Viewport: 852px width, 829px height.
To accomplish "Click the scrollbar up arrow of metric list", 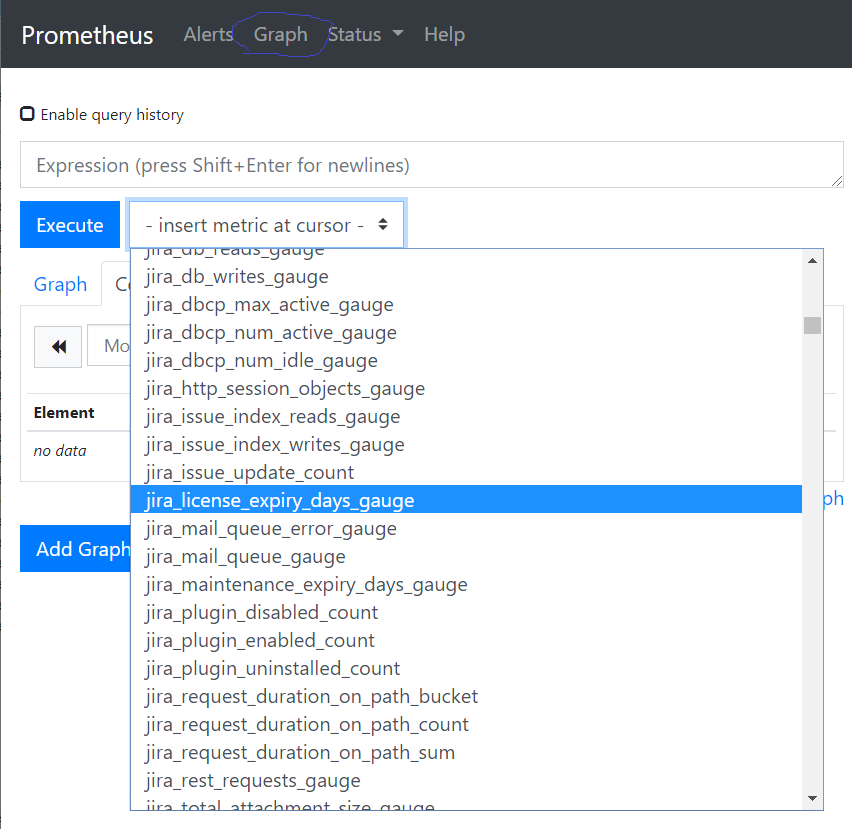I will [812, 259].
